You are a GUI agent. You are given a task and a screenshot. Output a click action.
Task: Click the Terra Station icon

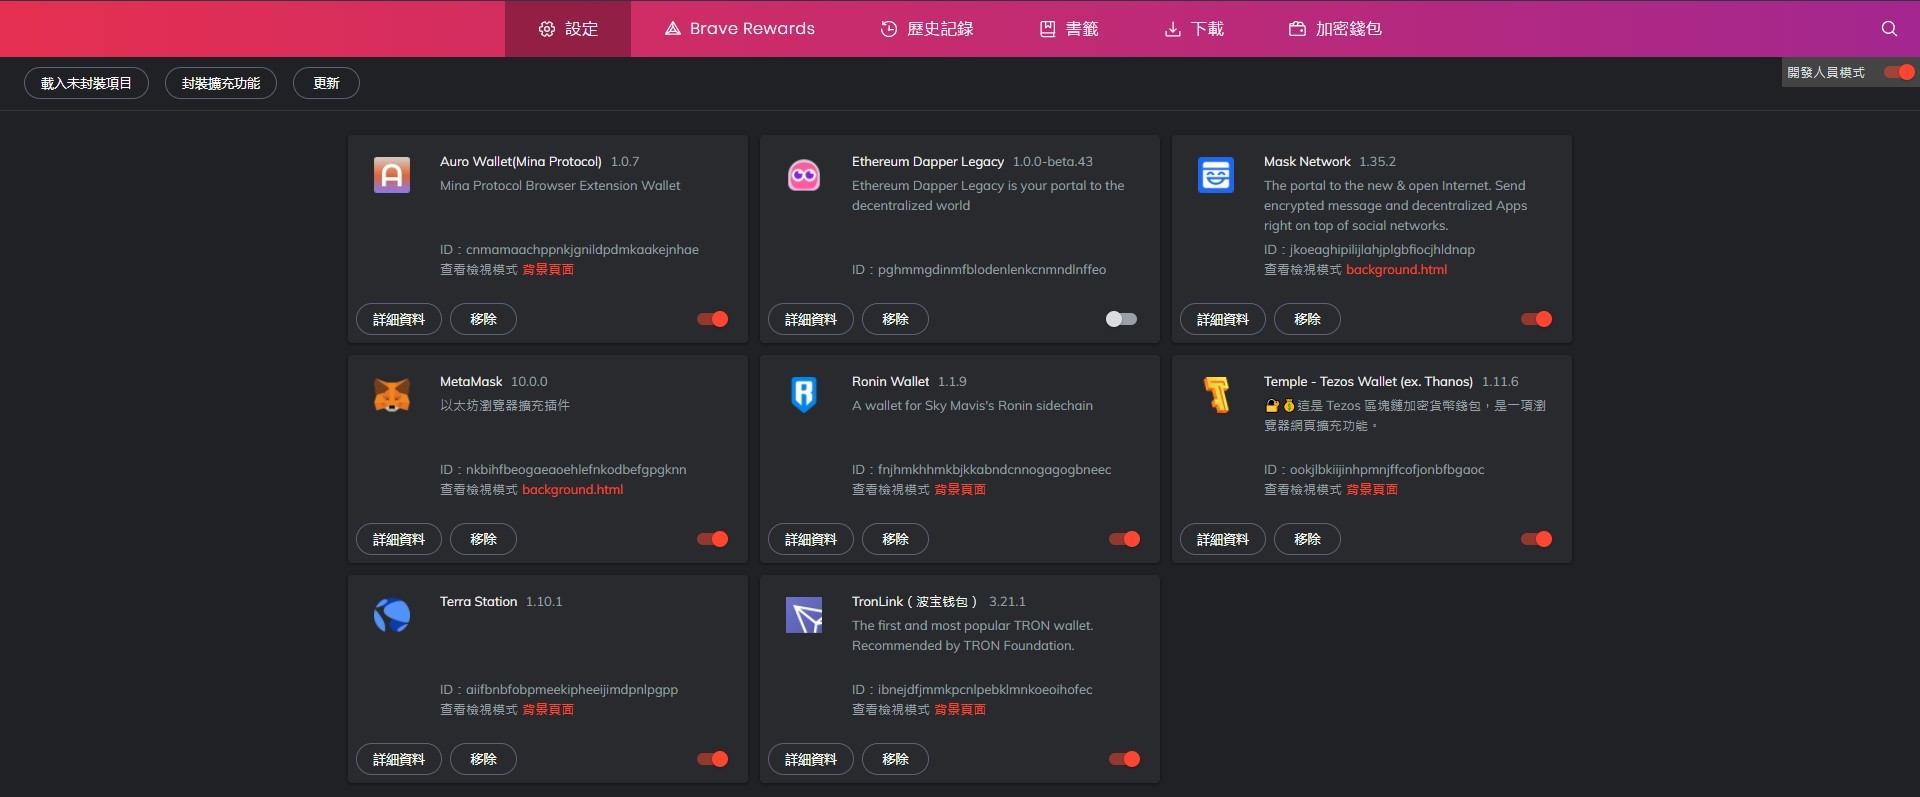[392, 615]
